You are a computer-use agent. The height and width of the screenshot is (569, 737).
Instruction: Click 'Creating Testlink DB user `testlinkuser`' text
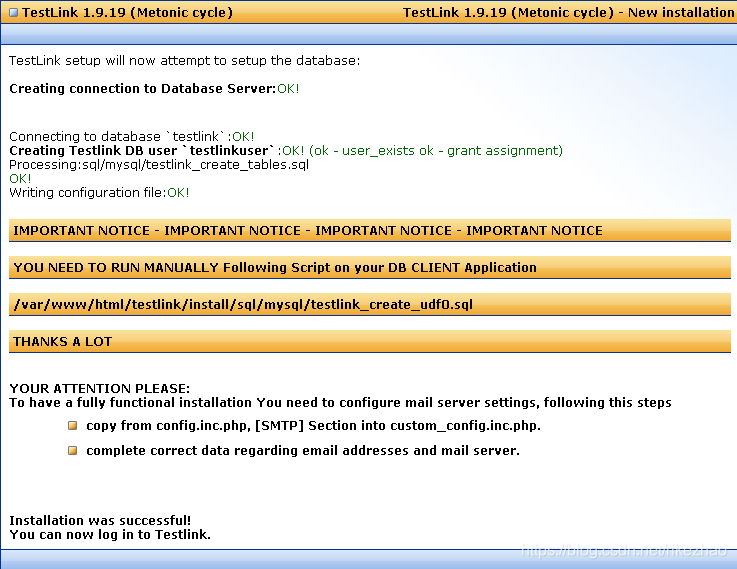point(141,151)
